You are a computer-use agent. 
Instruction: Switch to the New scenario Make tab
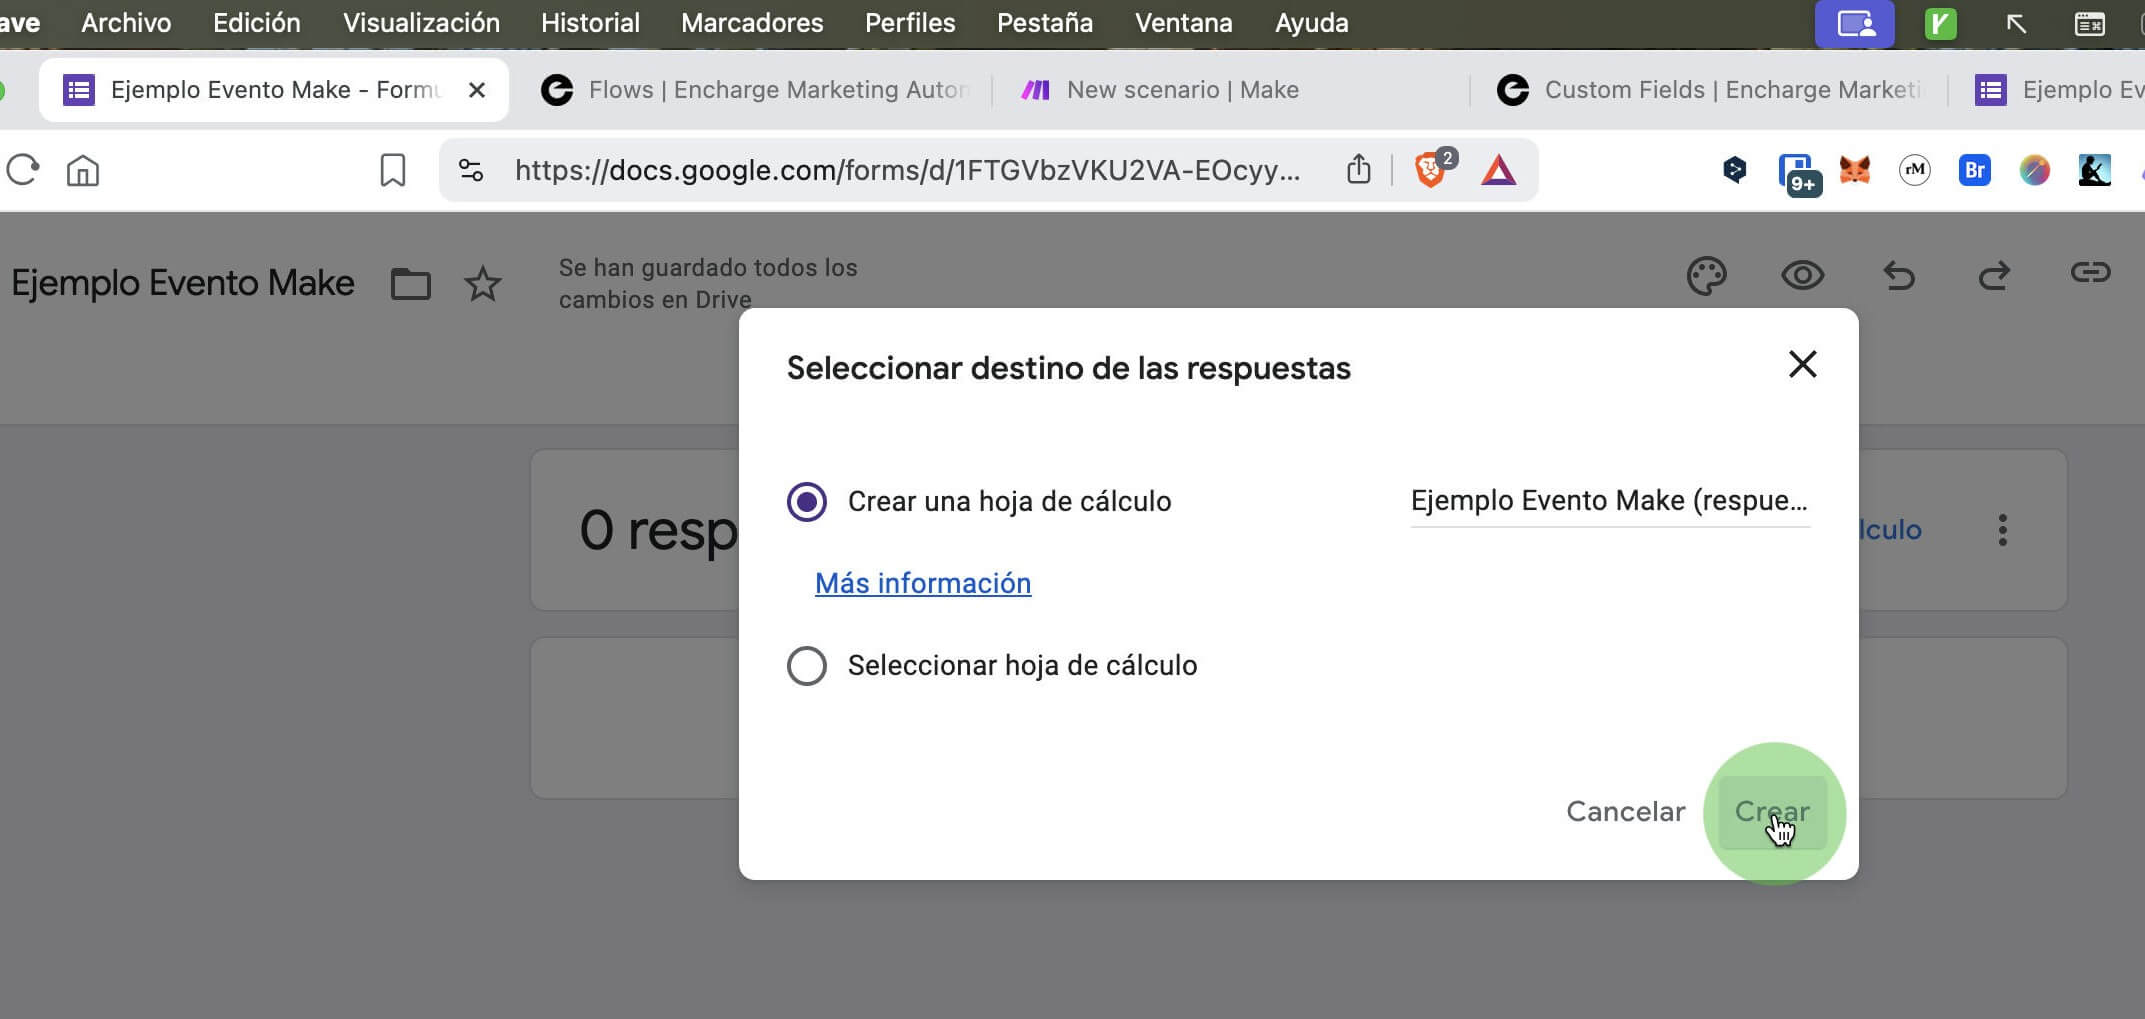tap(1181, 90)
